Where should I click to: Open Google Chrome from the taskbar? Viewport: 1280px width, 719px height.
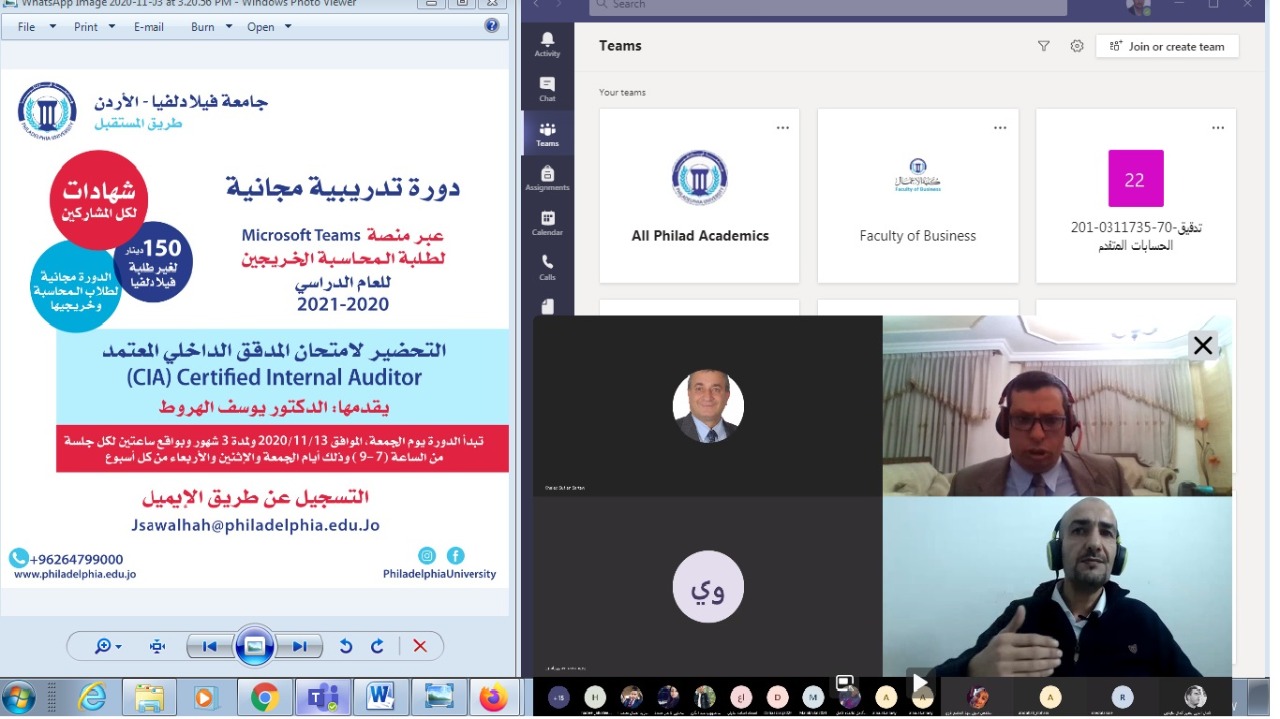point(264,697)
